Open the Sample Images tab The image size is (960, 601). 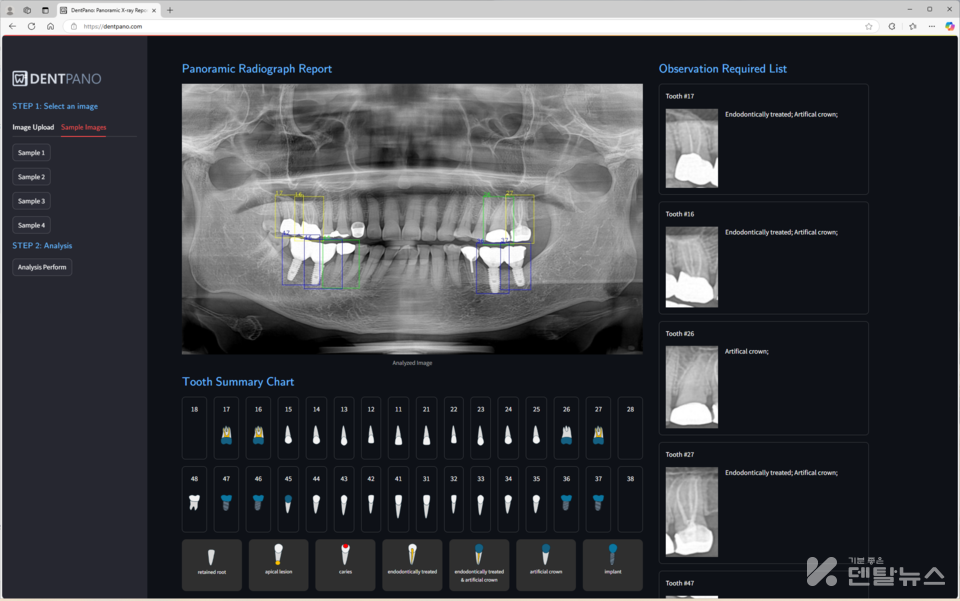click(83, 127)
